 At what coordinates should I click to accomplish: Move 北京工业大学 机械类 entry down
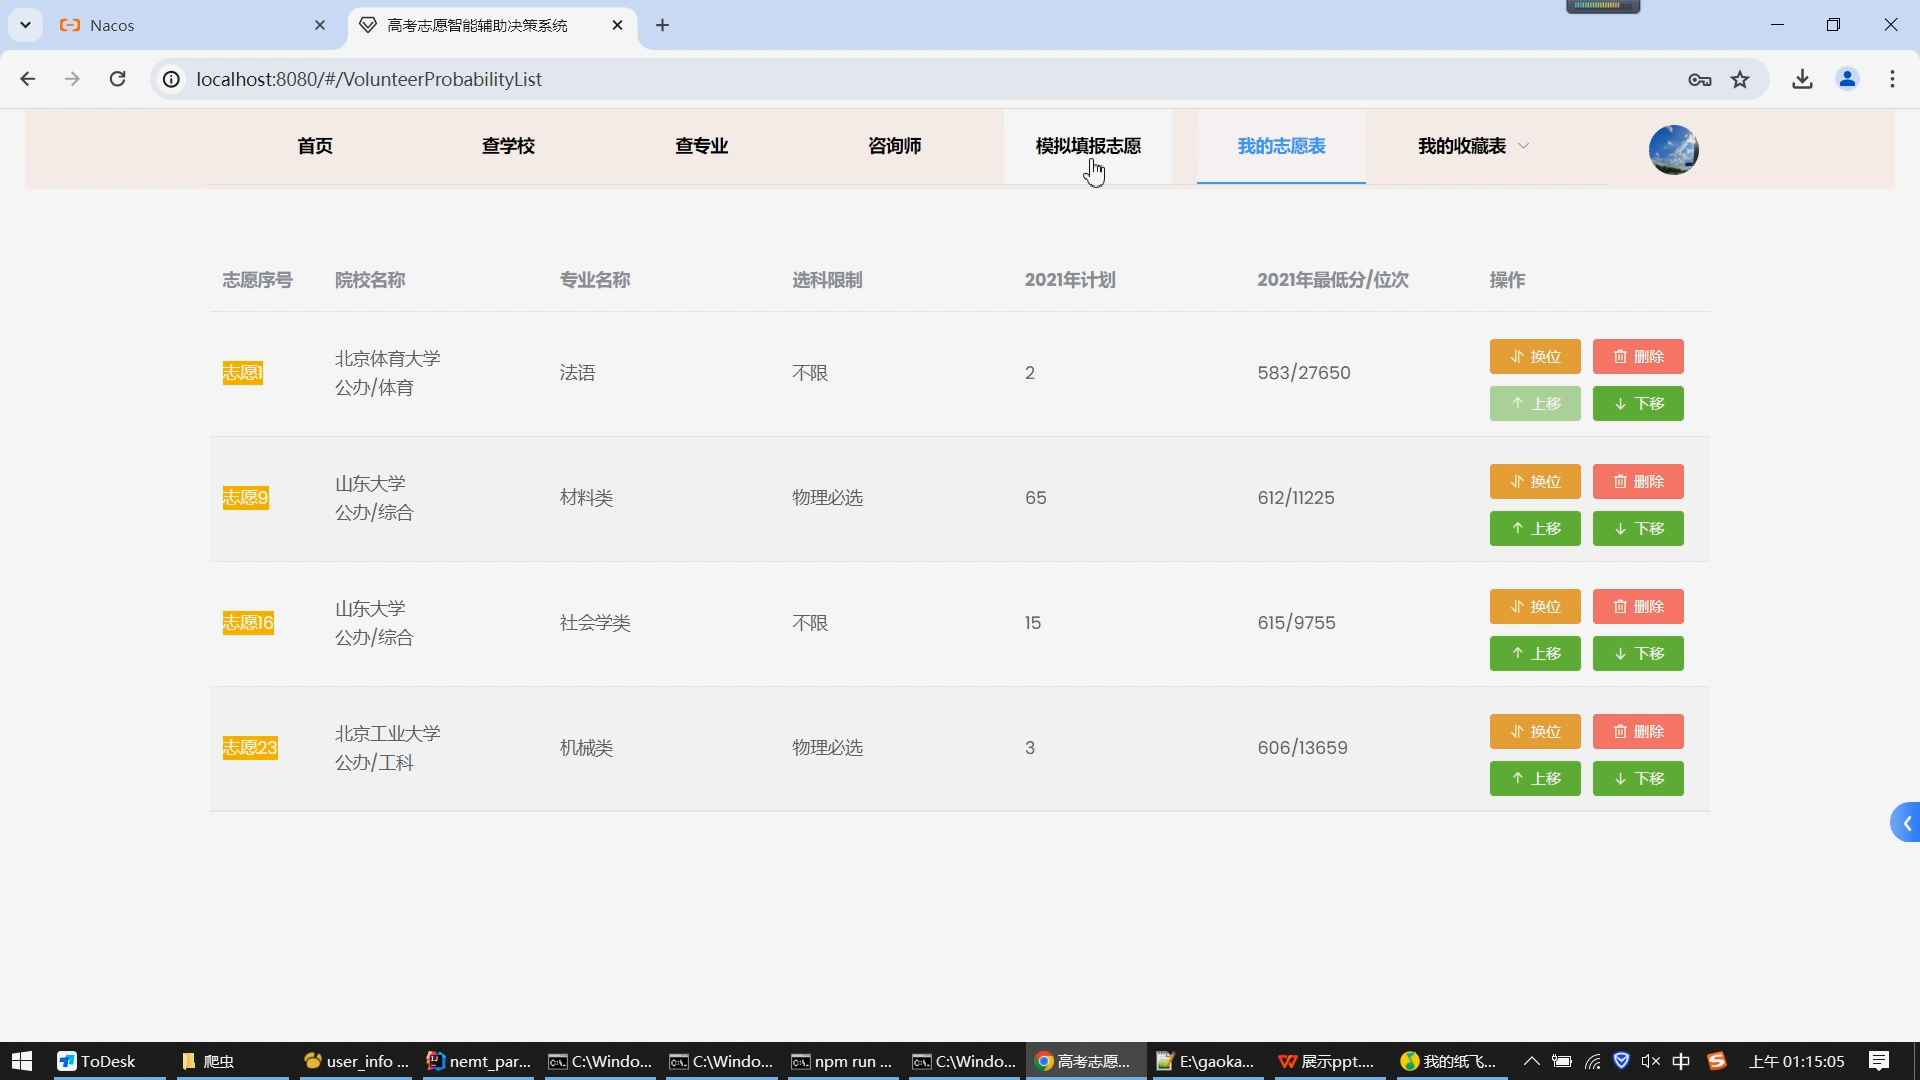pos(1637,779)
